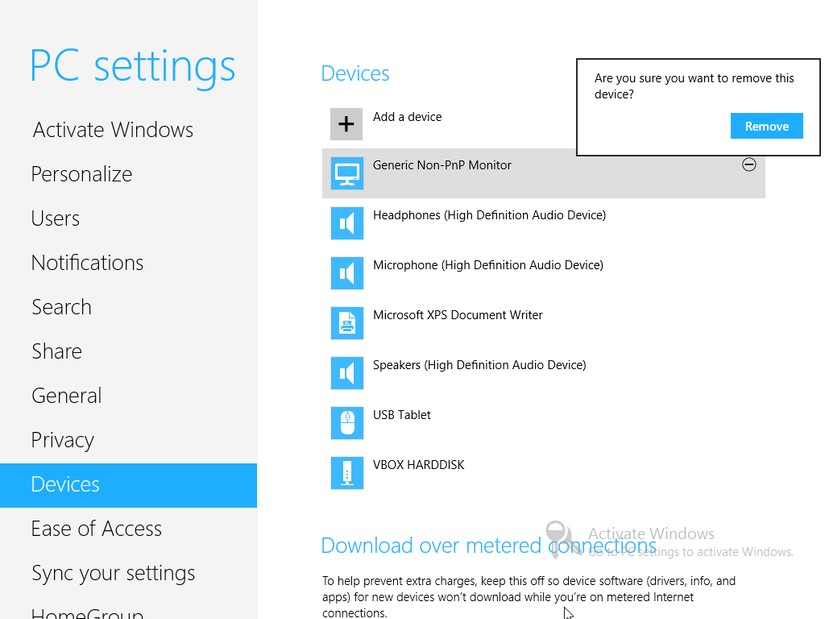Confirm removal with the Remove button

tap(767, 126)
